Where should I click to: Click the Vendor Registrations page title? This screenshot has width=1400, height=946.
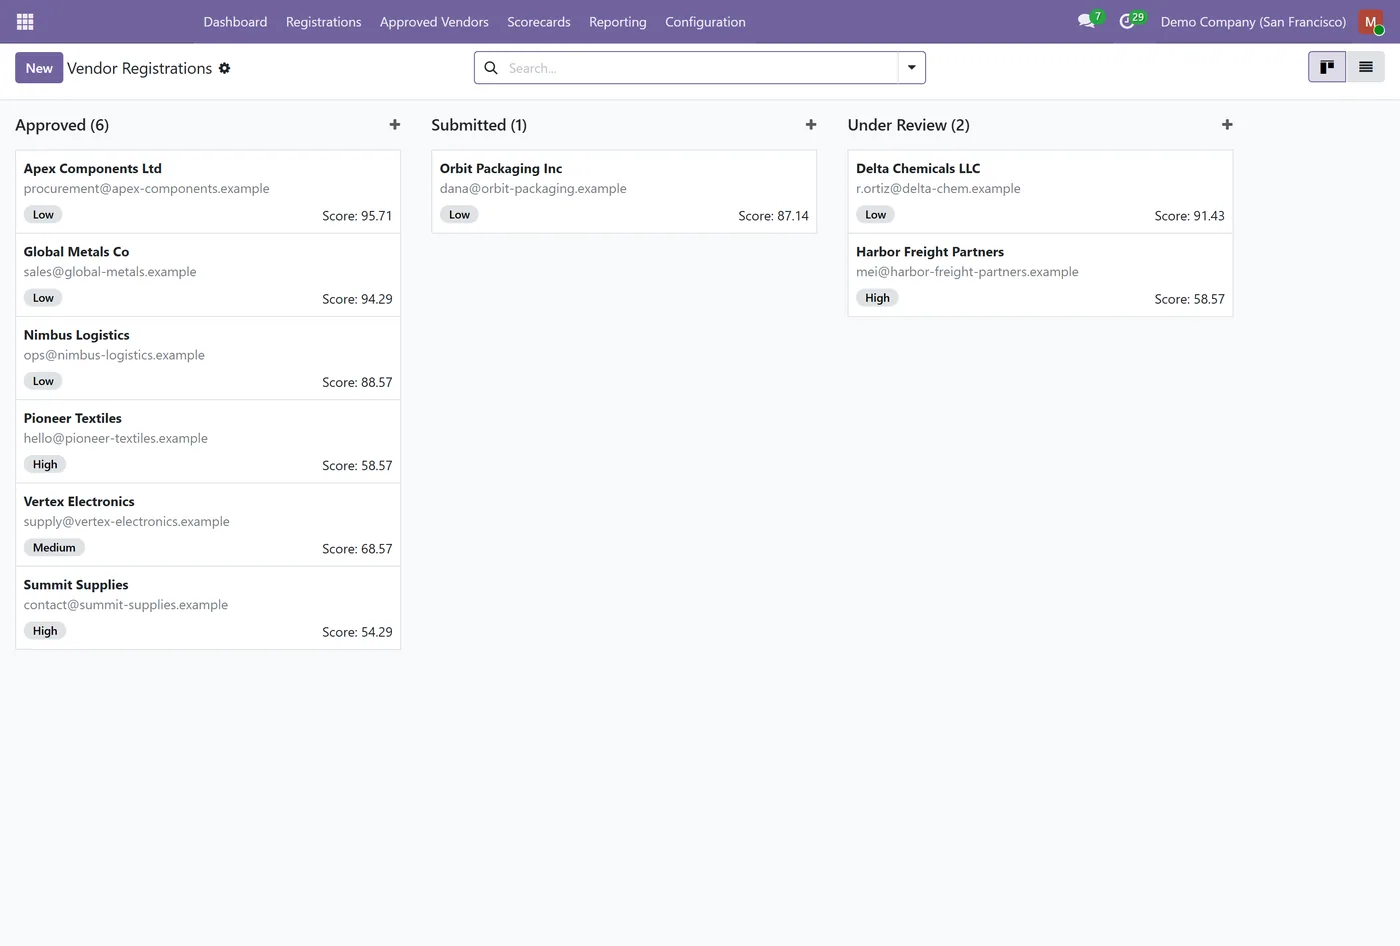(x=139, y=68)
